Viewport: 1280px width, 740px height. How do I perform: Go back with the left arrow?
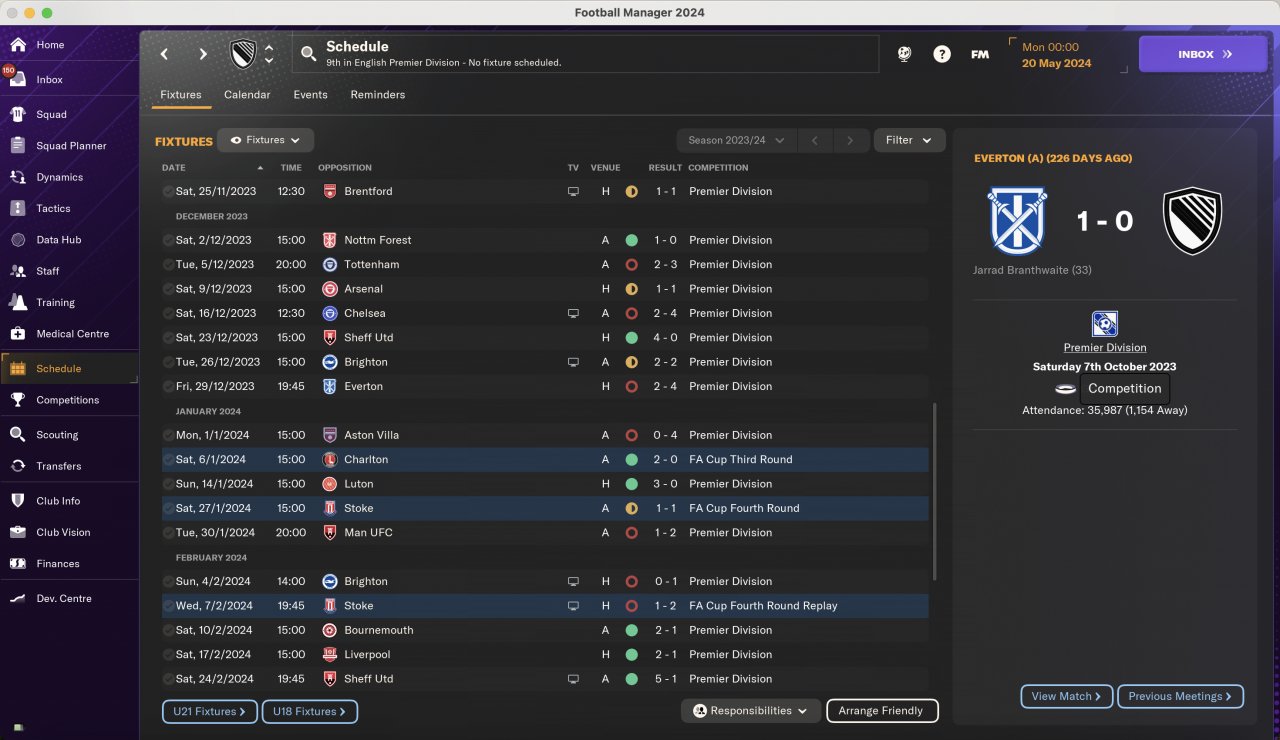coord(165,54)
